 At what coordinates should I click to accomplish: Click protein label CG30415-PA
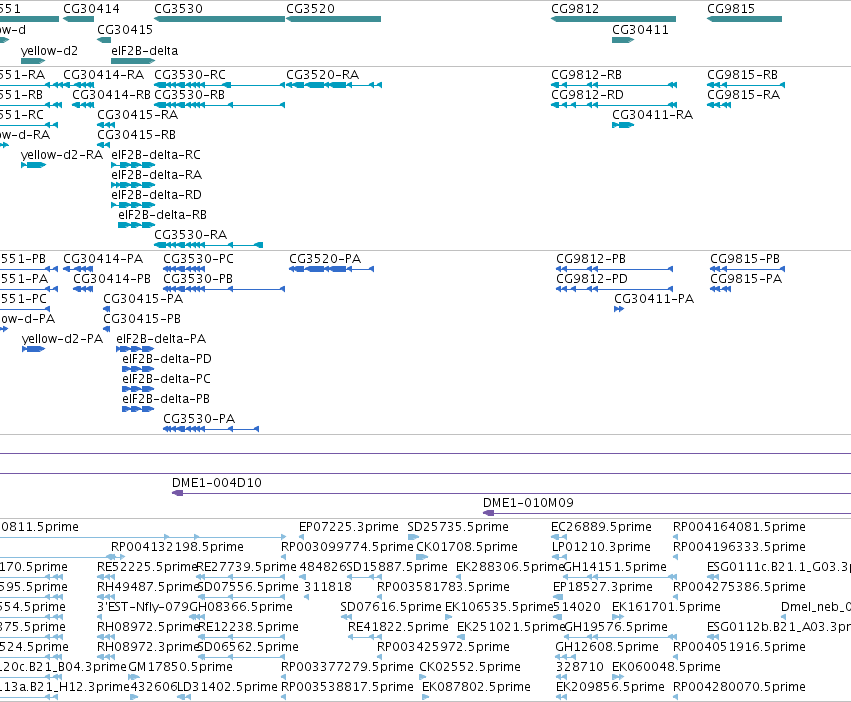pos(143,300)
